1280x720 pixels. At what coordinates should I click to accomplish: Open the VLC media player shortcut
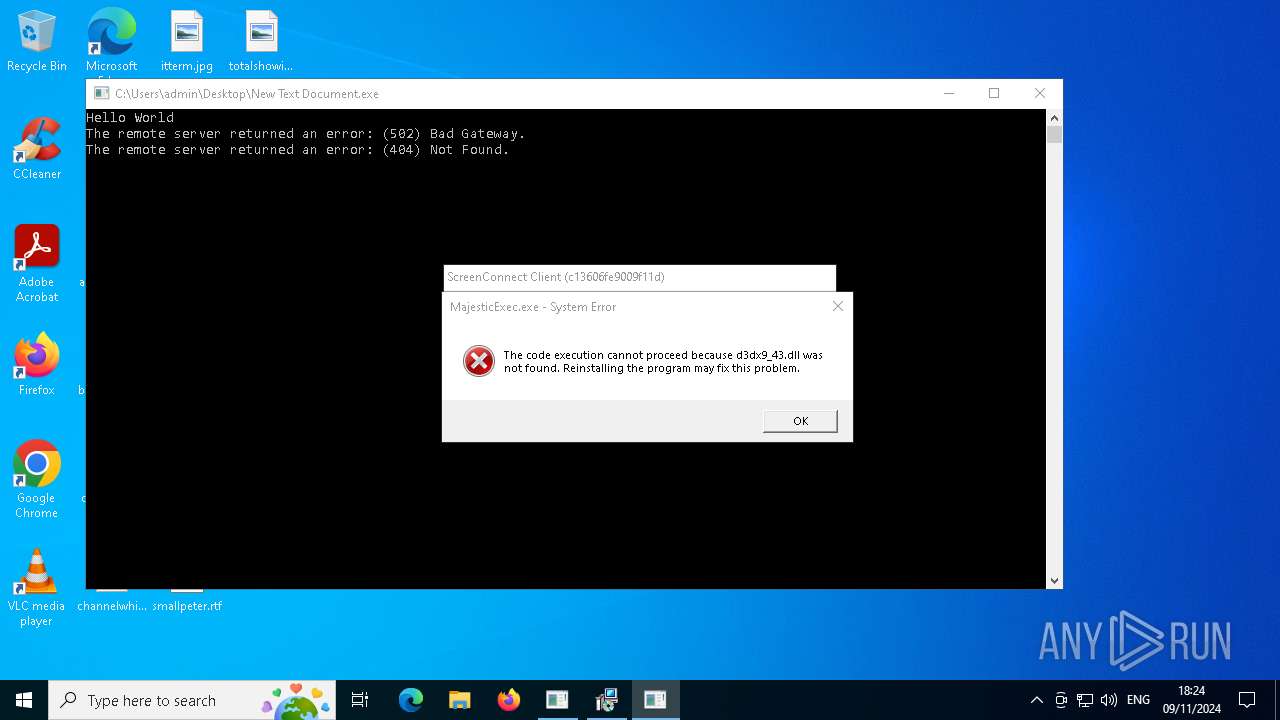[37, 588]
